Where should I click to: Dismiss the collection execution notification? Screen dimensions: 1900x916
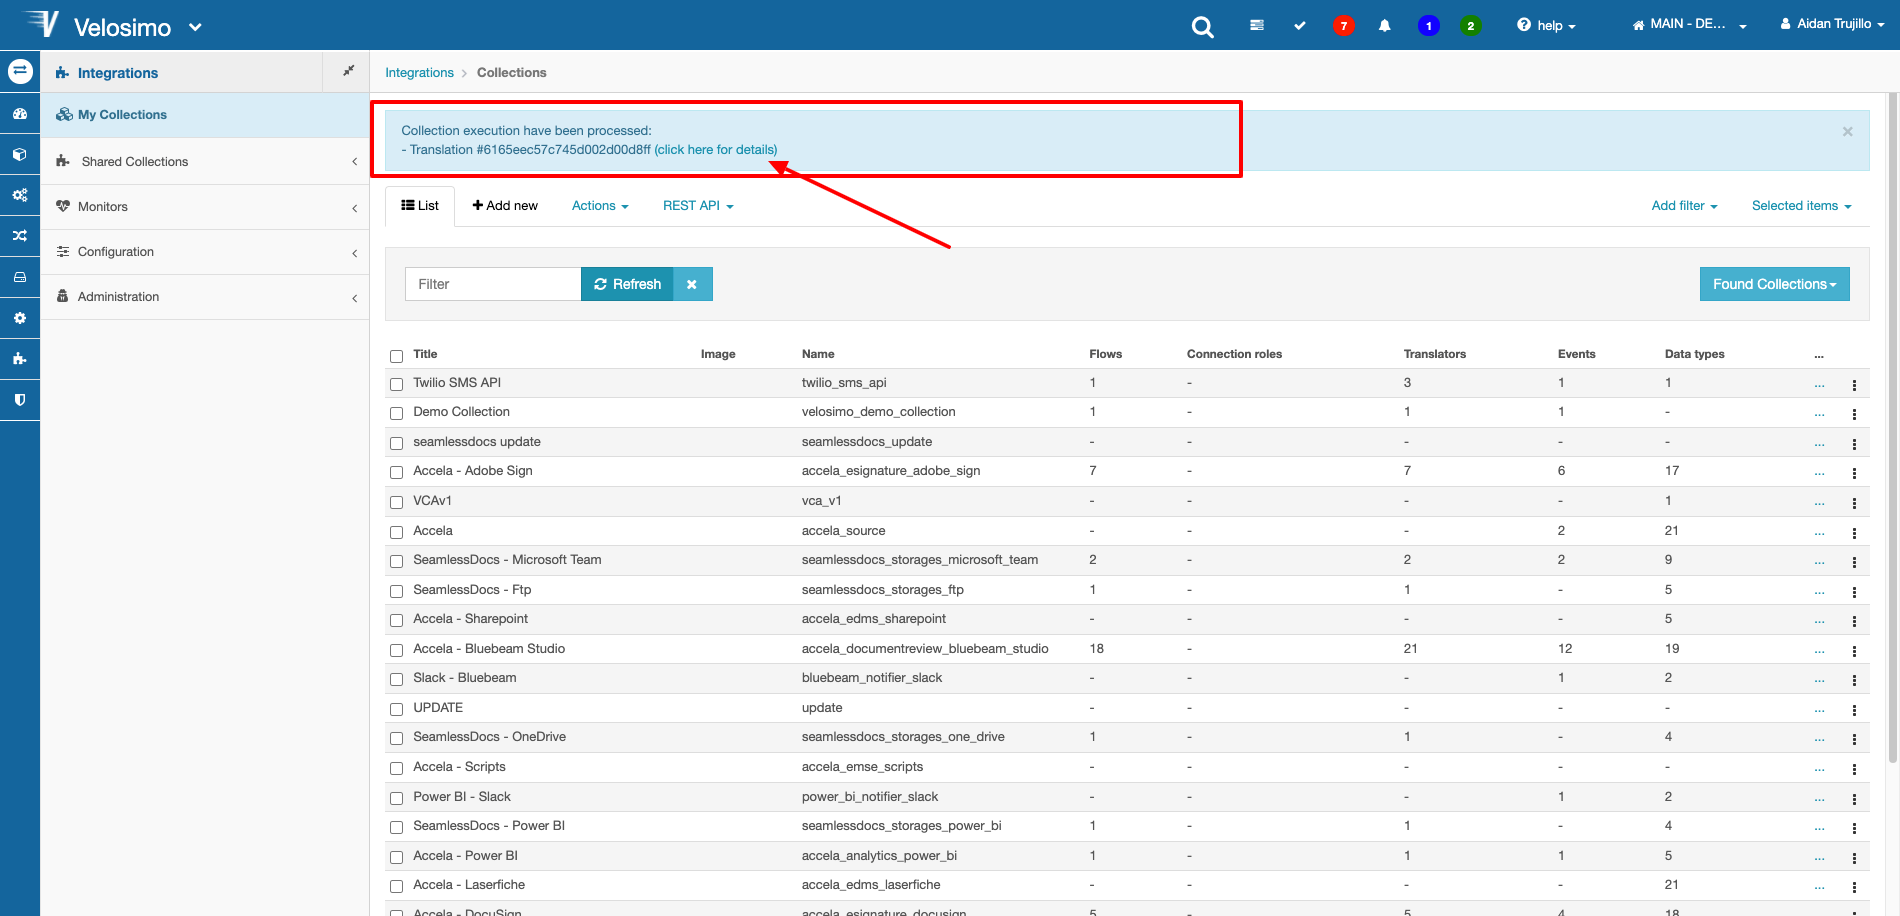[1847, 131]
